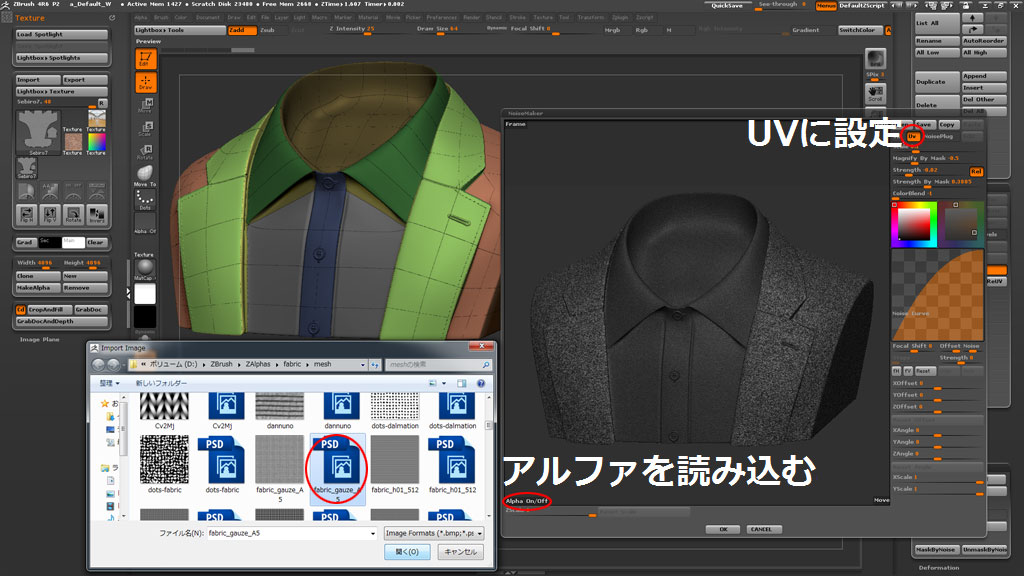Viewport: 1024px width, 576px height.
Task: Toggle Zsub mode
Action: click(268, 30)
